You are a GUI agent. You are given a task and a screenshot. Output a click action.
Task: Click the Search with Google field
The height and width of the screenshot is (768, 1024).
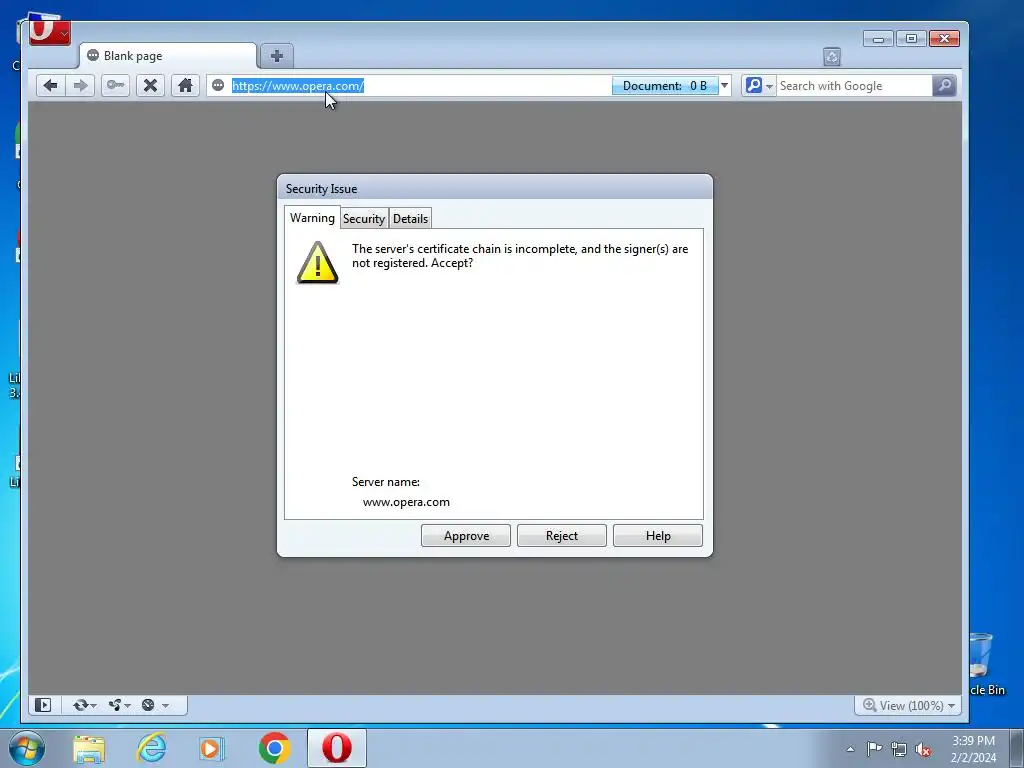click(854, 86)
